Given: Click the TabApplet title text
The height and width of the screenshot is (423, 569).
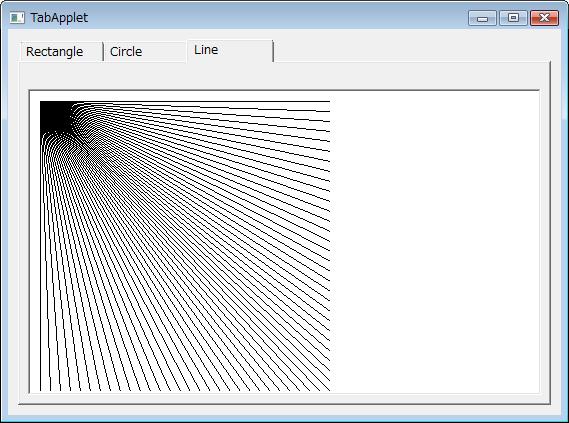Looking at the screenshot, I should click(59, 18).
